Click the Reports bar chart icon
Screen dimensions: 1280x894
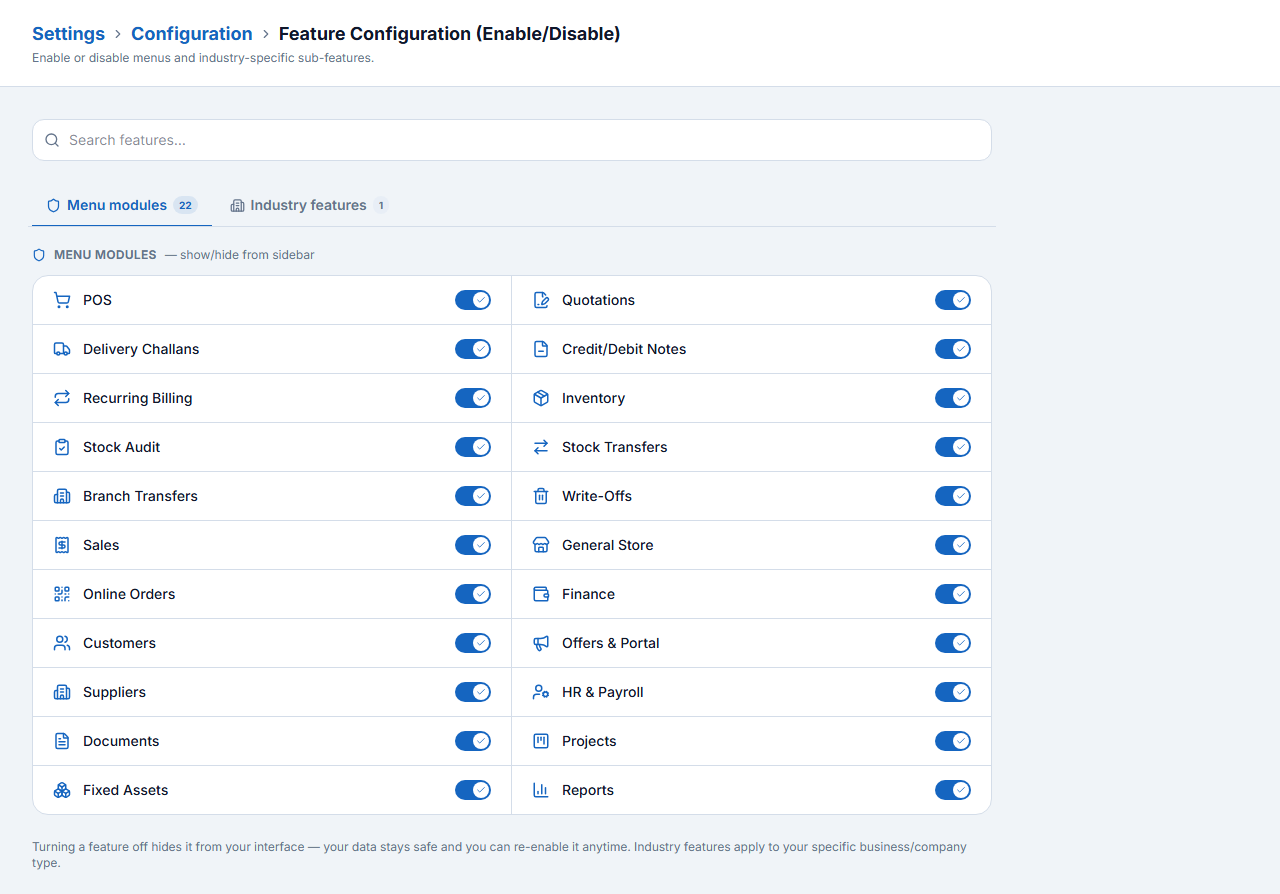pyautogui.click(x=541, y=790)
